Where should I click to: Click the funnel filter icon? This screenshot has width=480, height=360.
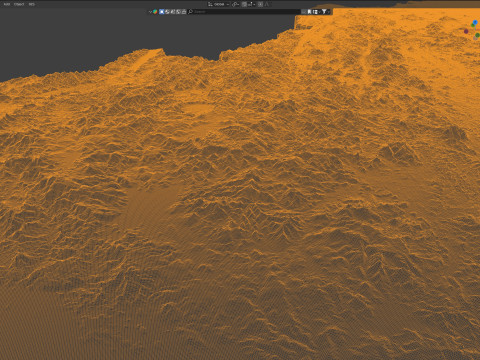324,12
